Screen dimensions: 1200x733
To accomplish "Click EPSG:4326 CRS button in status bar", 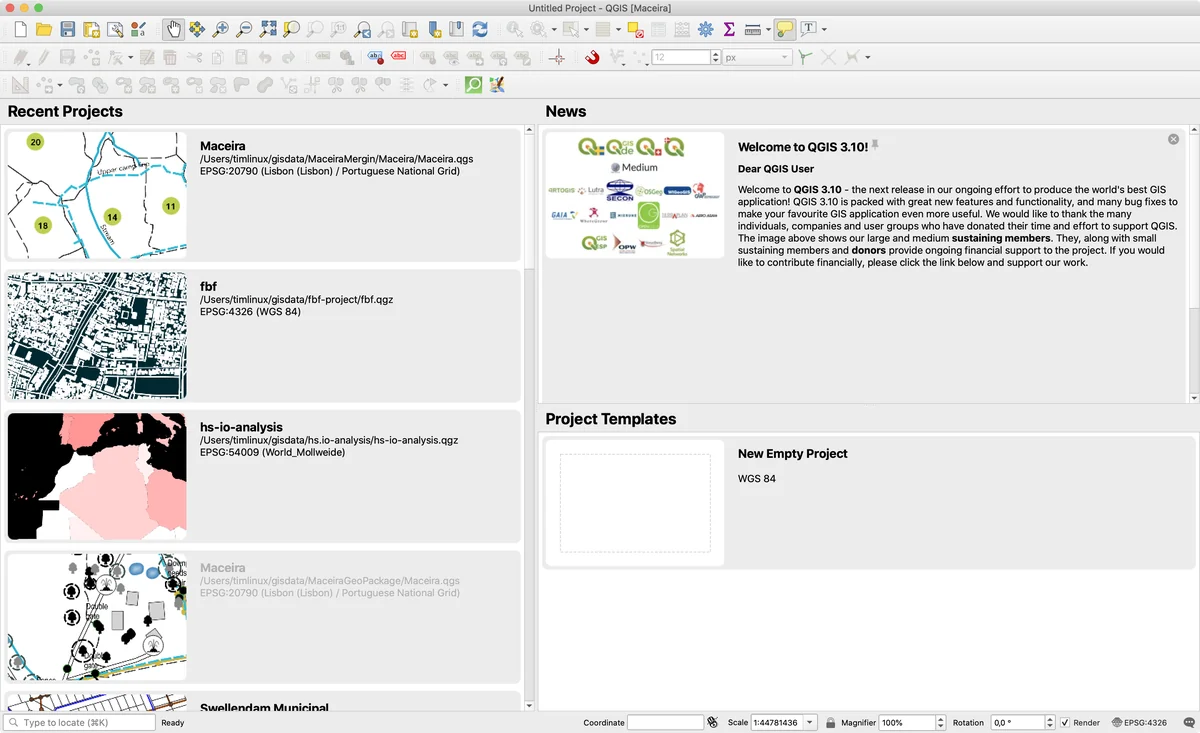I will (1138, 722).
